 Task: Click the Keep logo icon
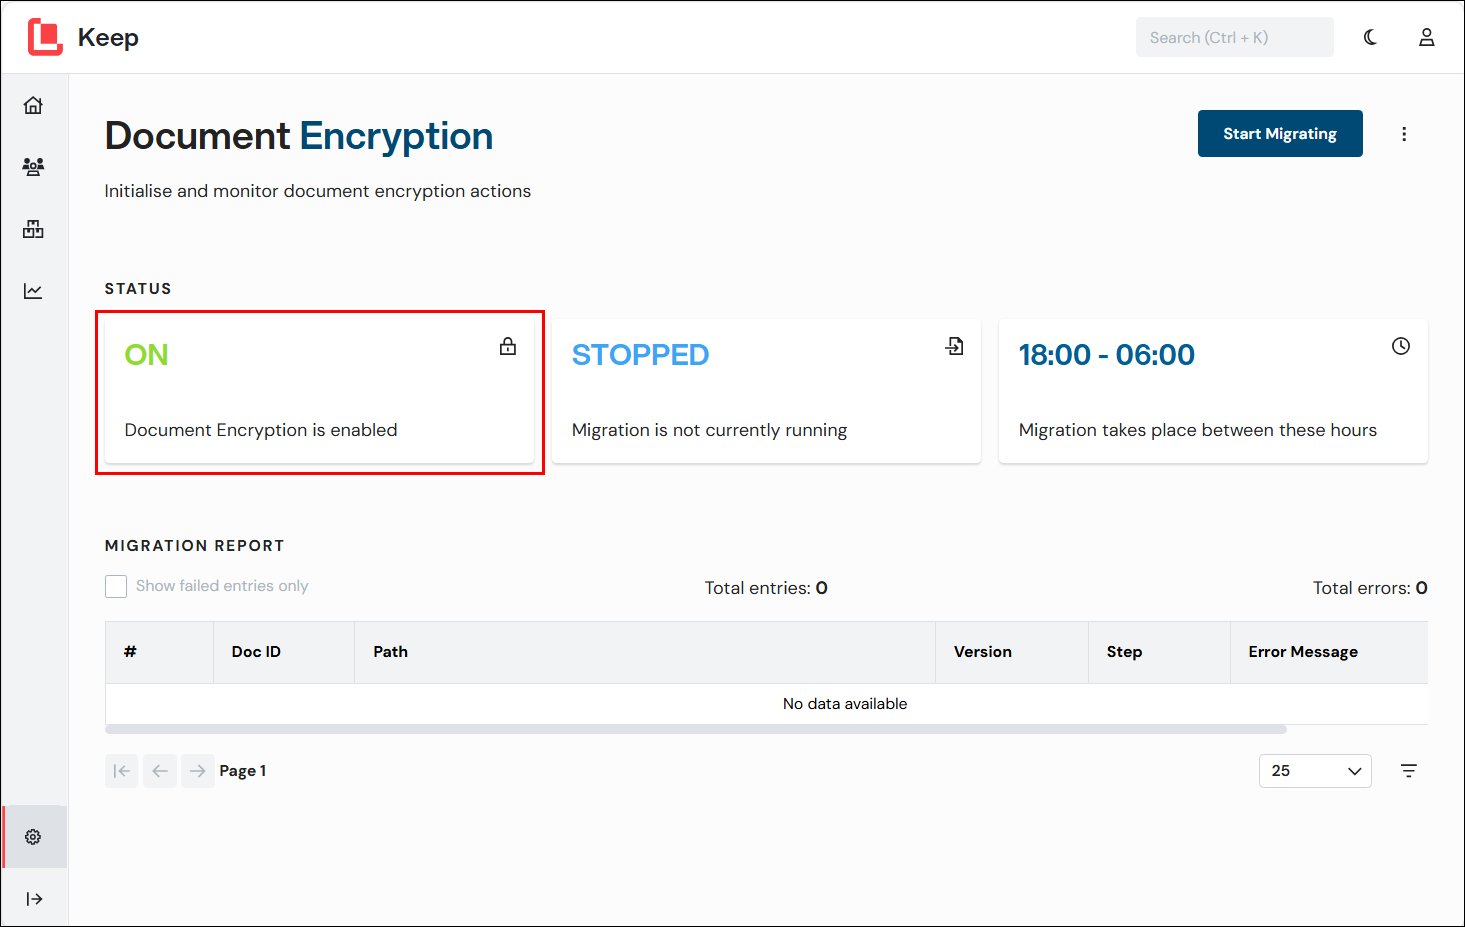point(45,37)
